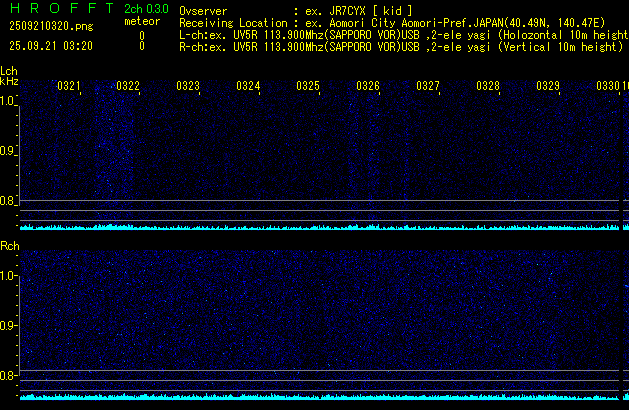Select the 0322 time marker

pyautogui.click(x=128, y=87)
